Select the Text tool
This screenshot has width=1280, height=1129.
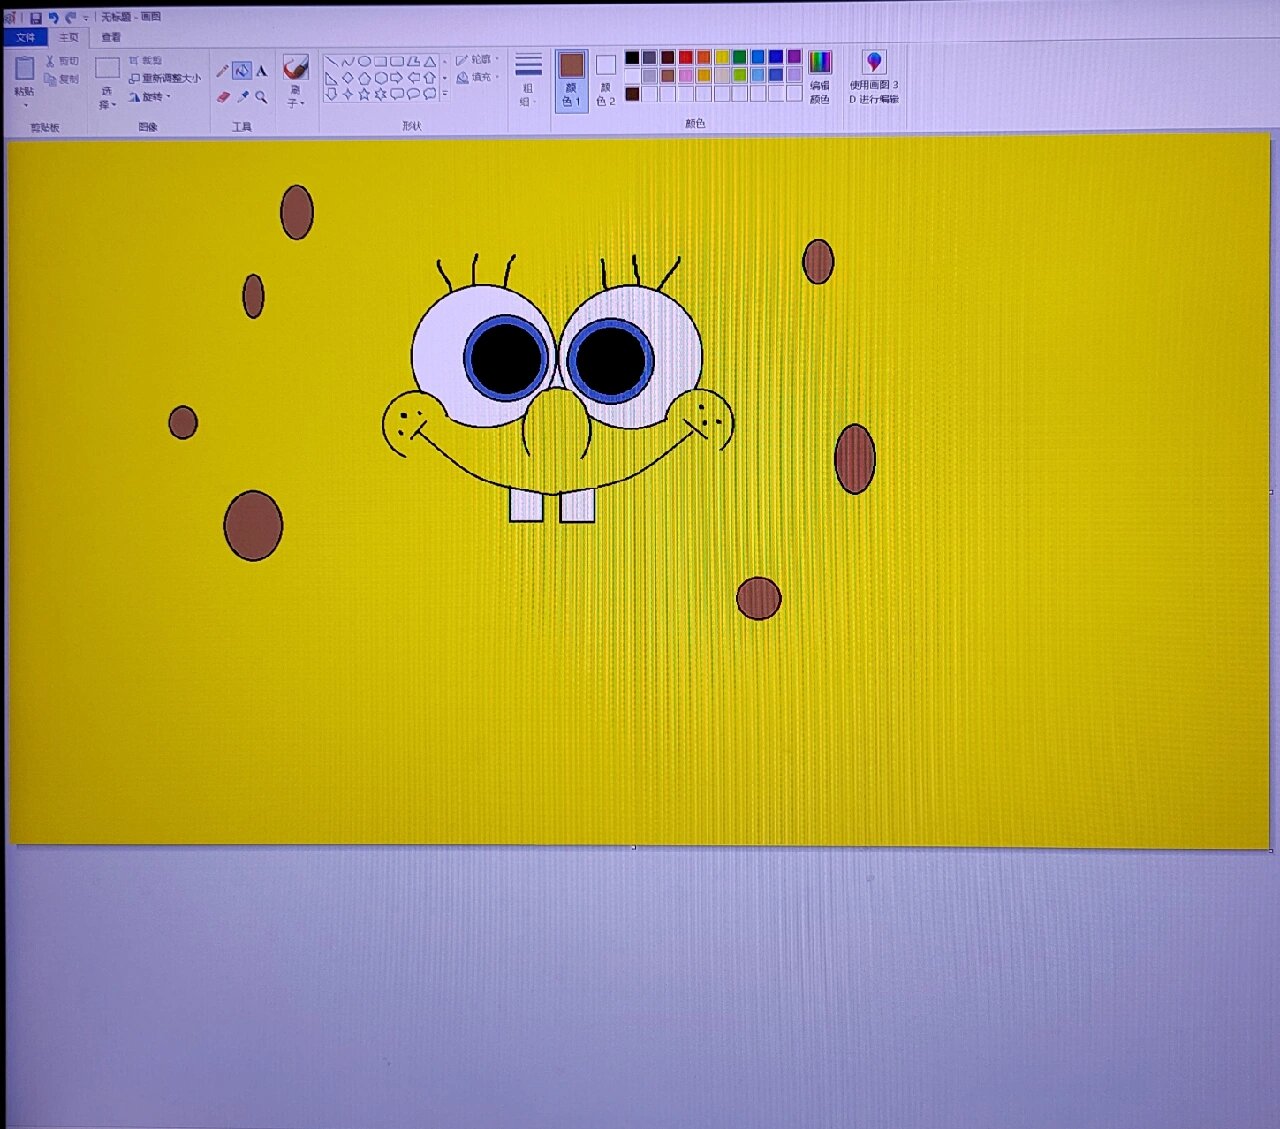262,71
